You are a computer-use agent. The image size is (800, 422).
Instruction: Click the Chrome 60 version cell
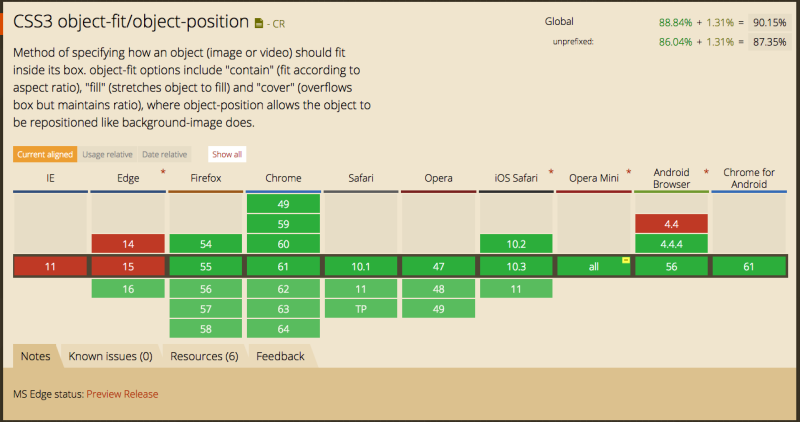tap(283, 244)
